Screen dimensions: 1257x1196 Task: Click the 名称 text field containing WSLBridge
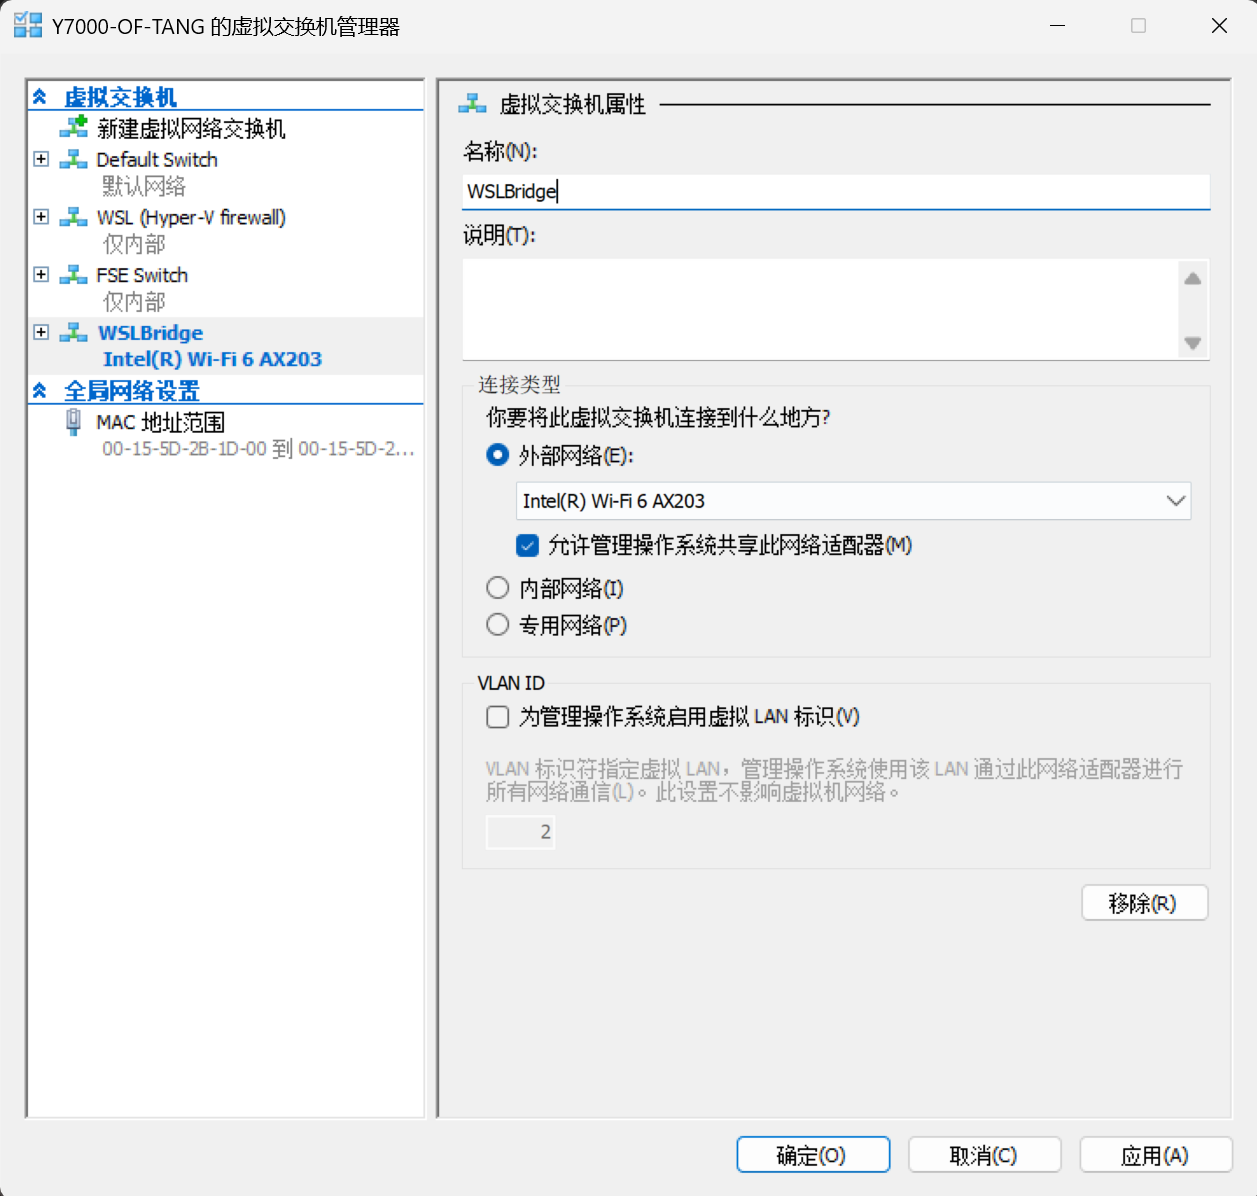(835, 191)
